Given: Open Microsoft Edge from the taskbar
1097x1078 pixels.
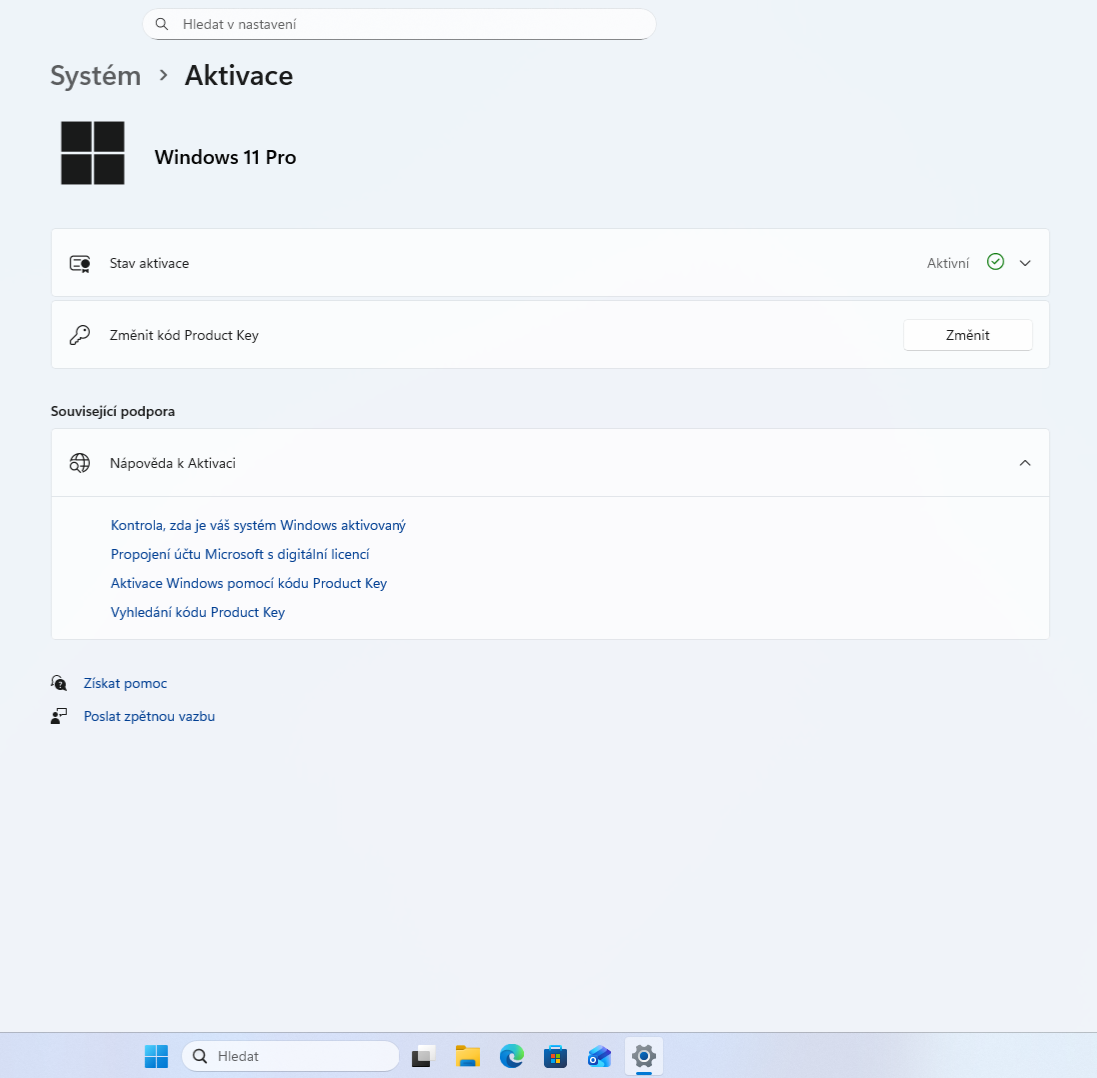Looking at the screenshot, I should click(512, 1056).
